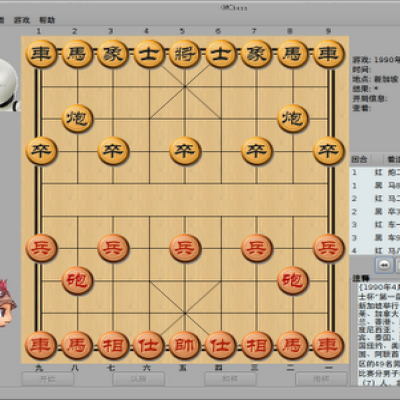Select the red elephant 相 on file 三
Screen dimensions: 400x400
[257, 345]
